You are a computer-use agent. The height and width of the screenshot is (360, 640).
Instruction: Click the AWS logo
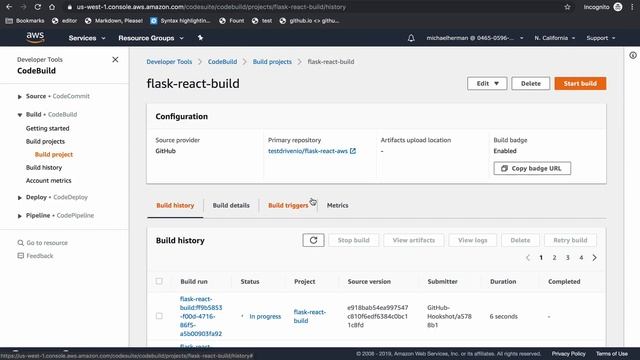pyautogui.click(x=35, y=38)
